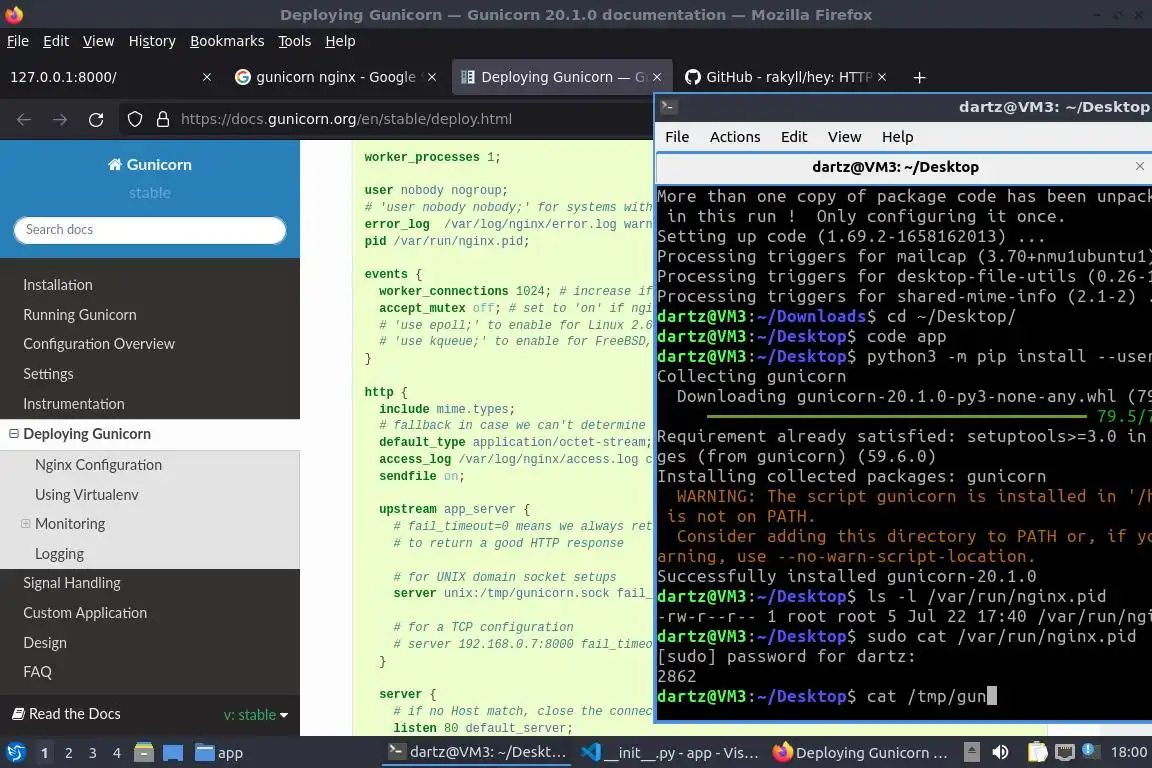Open the app folder in taskbar
The width and height of the screenshot is (1152, 768).
pos(219,753)
